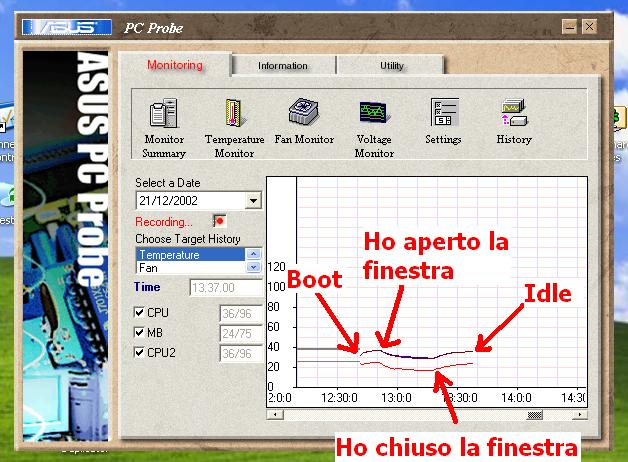Uncheck the CPU2 checkbox
628x462 pixels.
pos(139,352)
